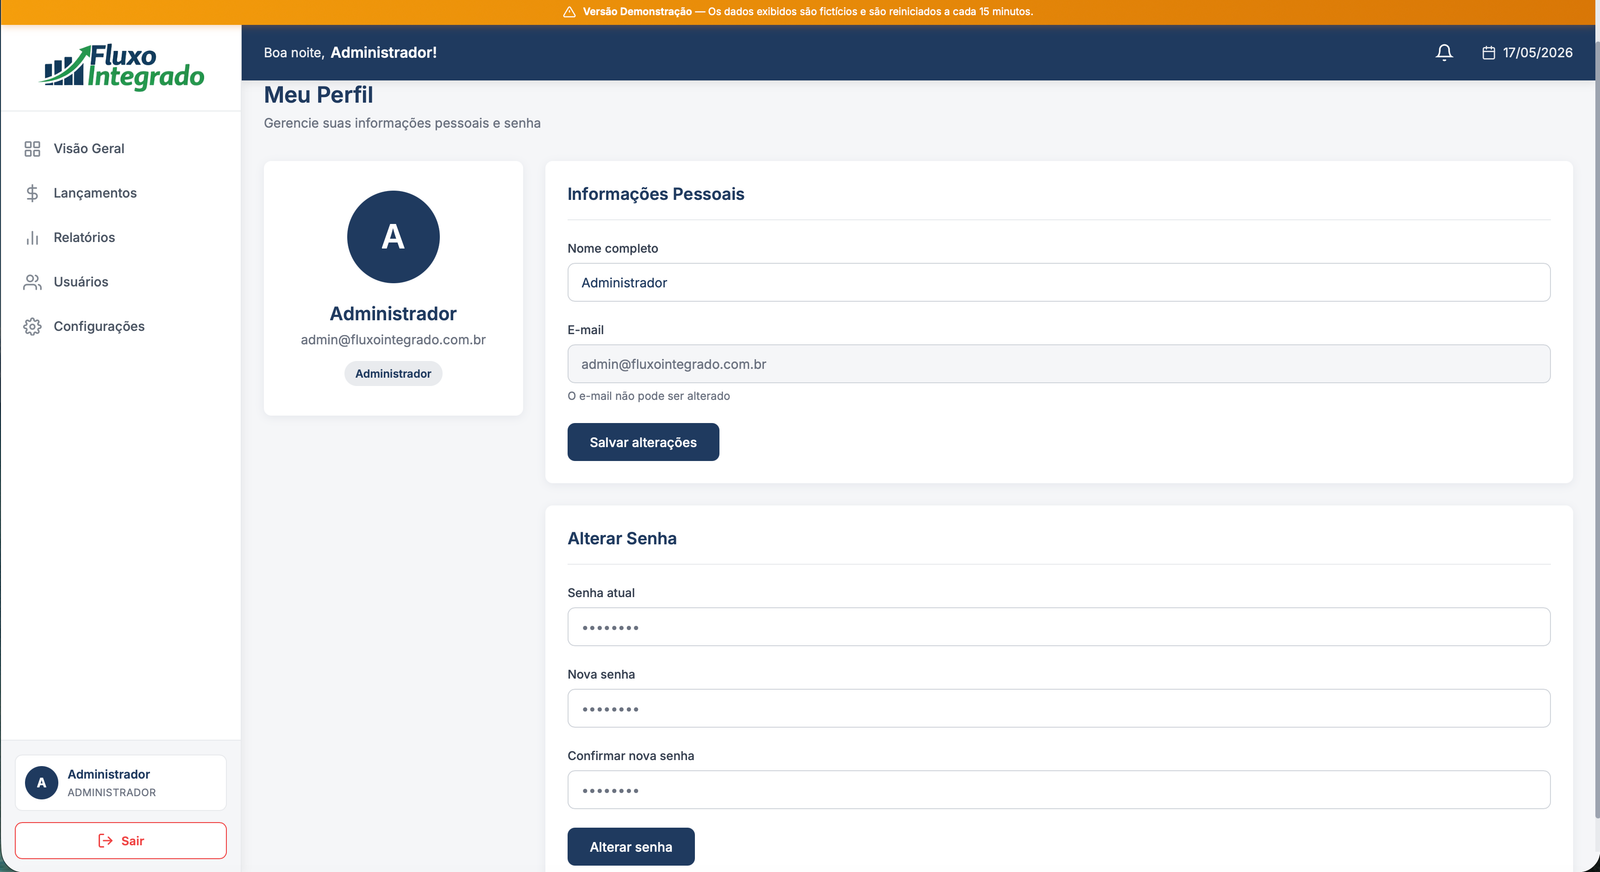The image size is (1600, 872).
Task: Click the Relatórios bar chart icon
Action: [x=32, y=238]
